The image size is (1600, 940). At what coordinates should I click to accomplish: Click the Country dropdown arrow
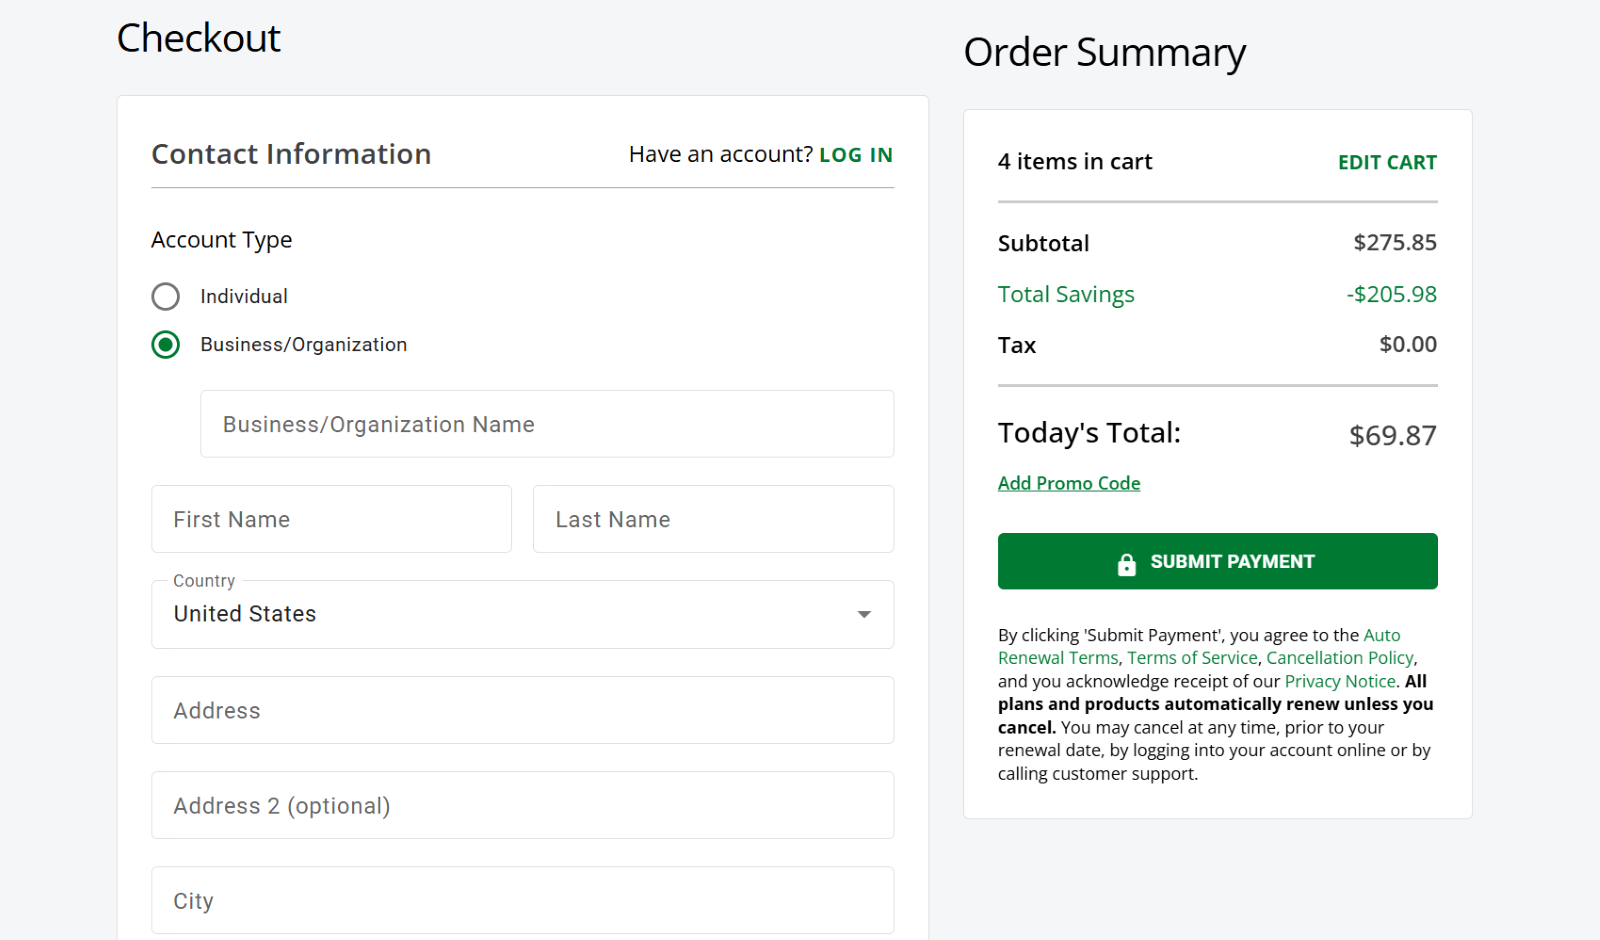[864, 614]
